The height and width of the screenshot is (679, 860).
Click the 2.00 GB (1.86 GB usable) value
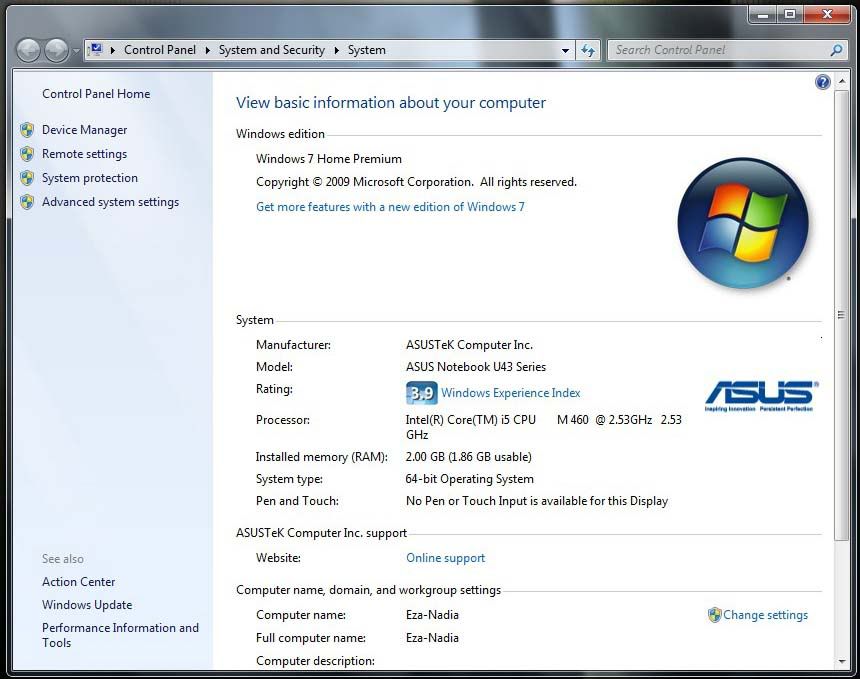pyautogui.click(x=469, y=457)
